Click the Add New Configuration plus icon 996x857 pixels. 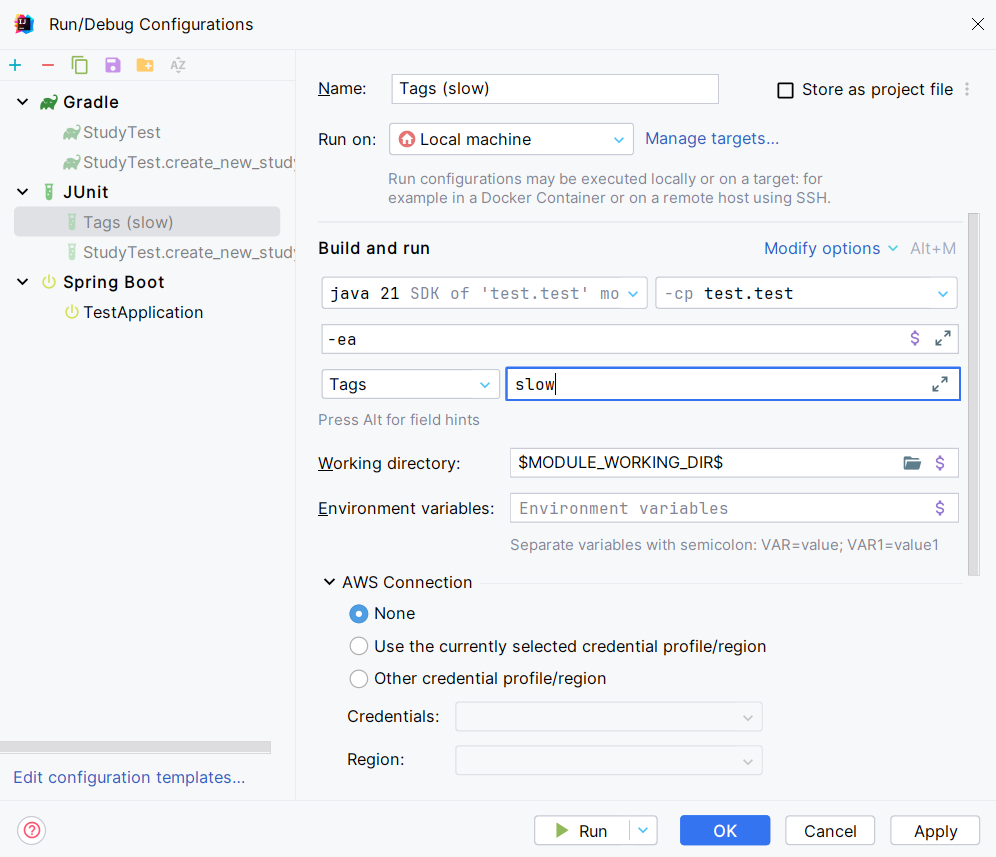point(15,66)
